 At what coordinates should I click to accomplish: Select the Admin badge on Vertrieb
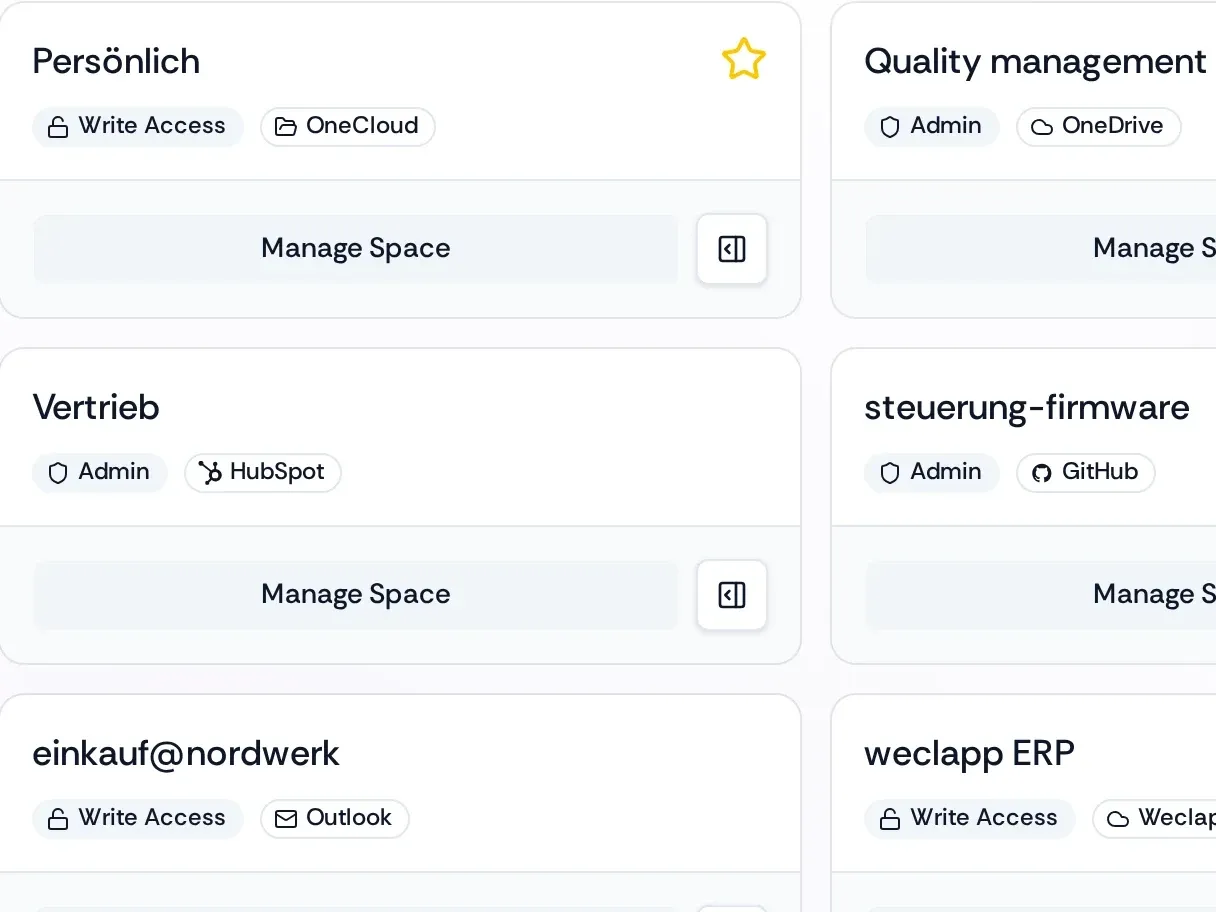[x=100, y=473]
